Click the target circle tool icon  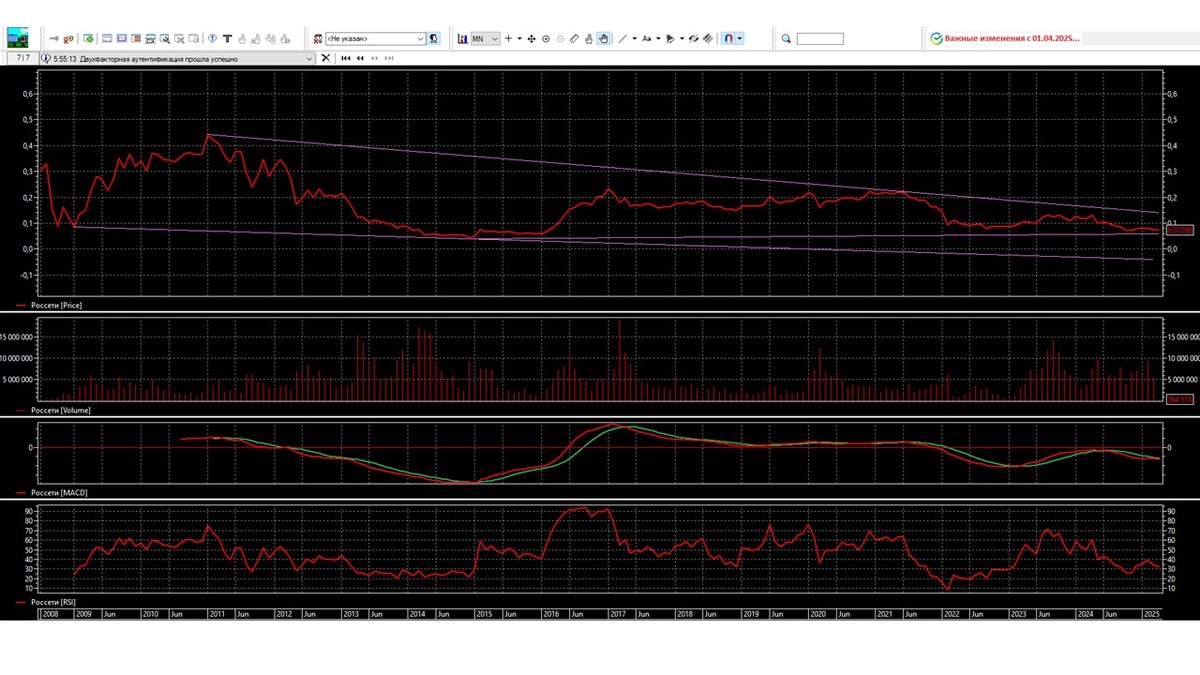click(546, 39)
